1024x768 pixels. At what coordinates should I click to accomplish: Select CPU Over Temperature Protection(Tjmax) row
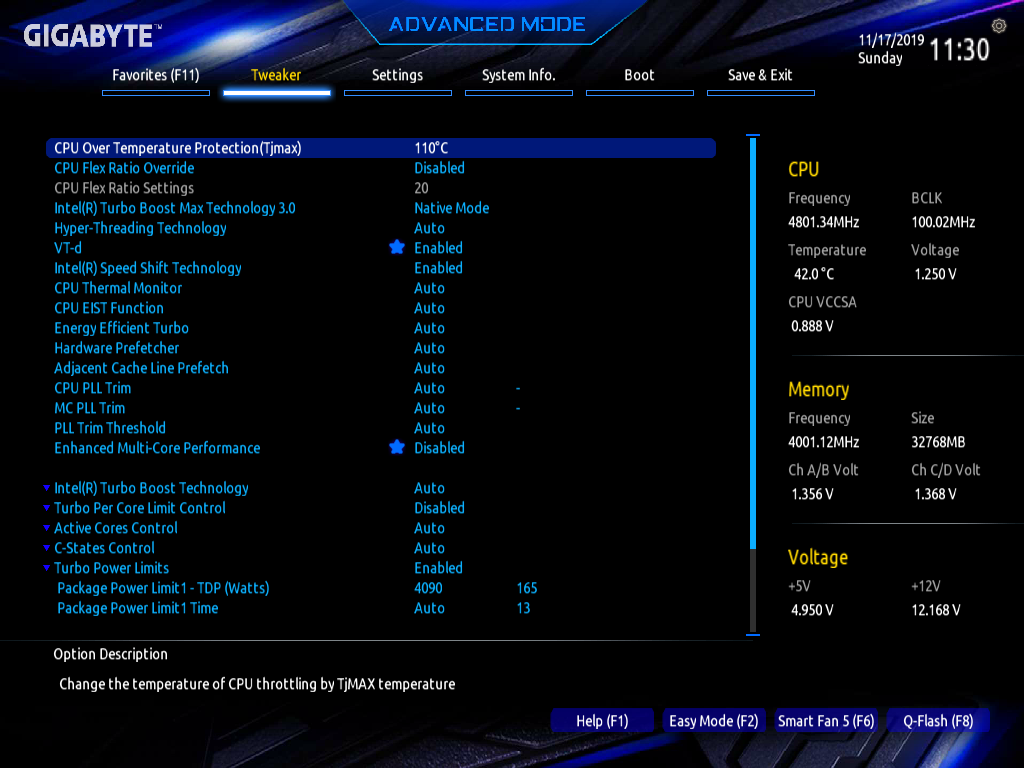[381, 148]
